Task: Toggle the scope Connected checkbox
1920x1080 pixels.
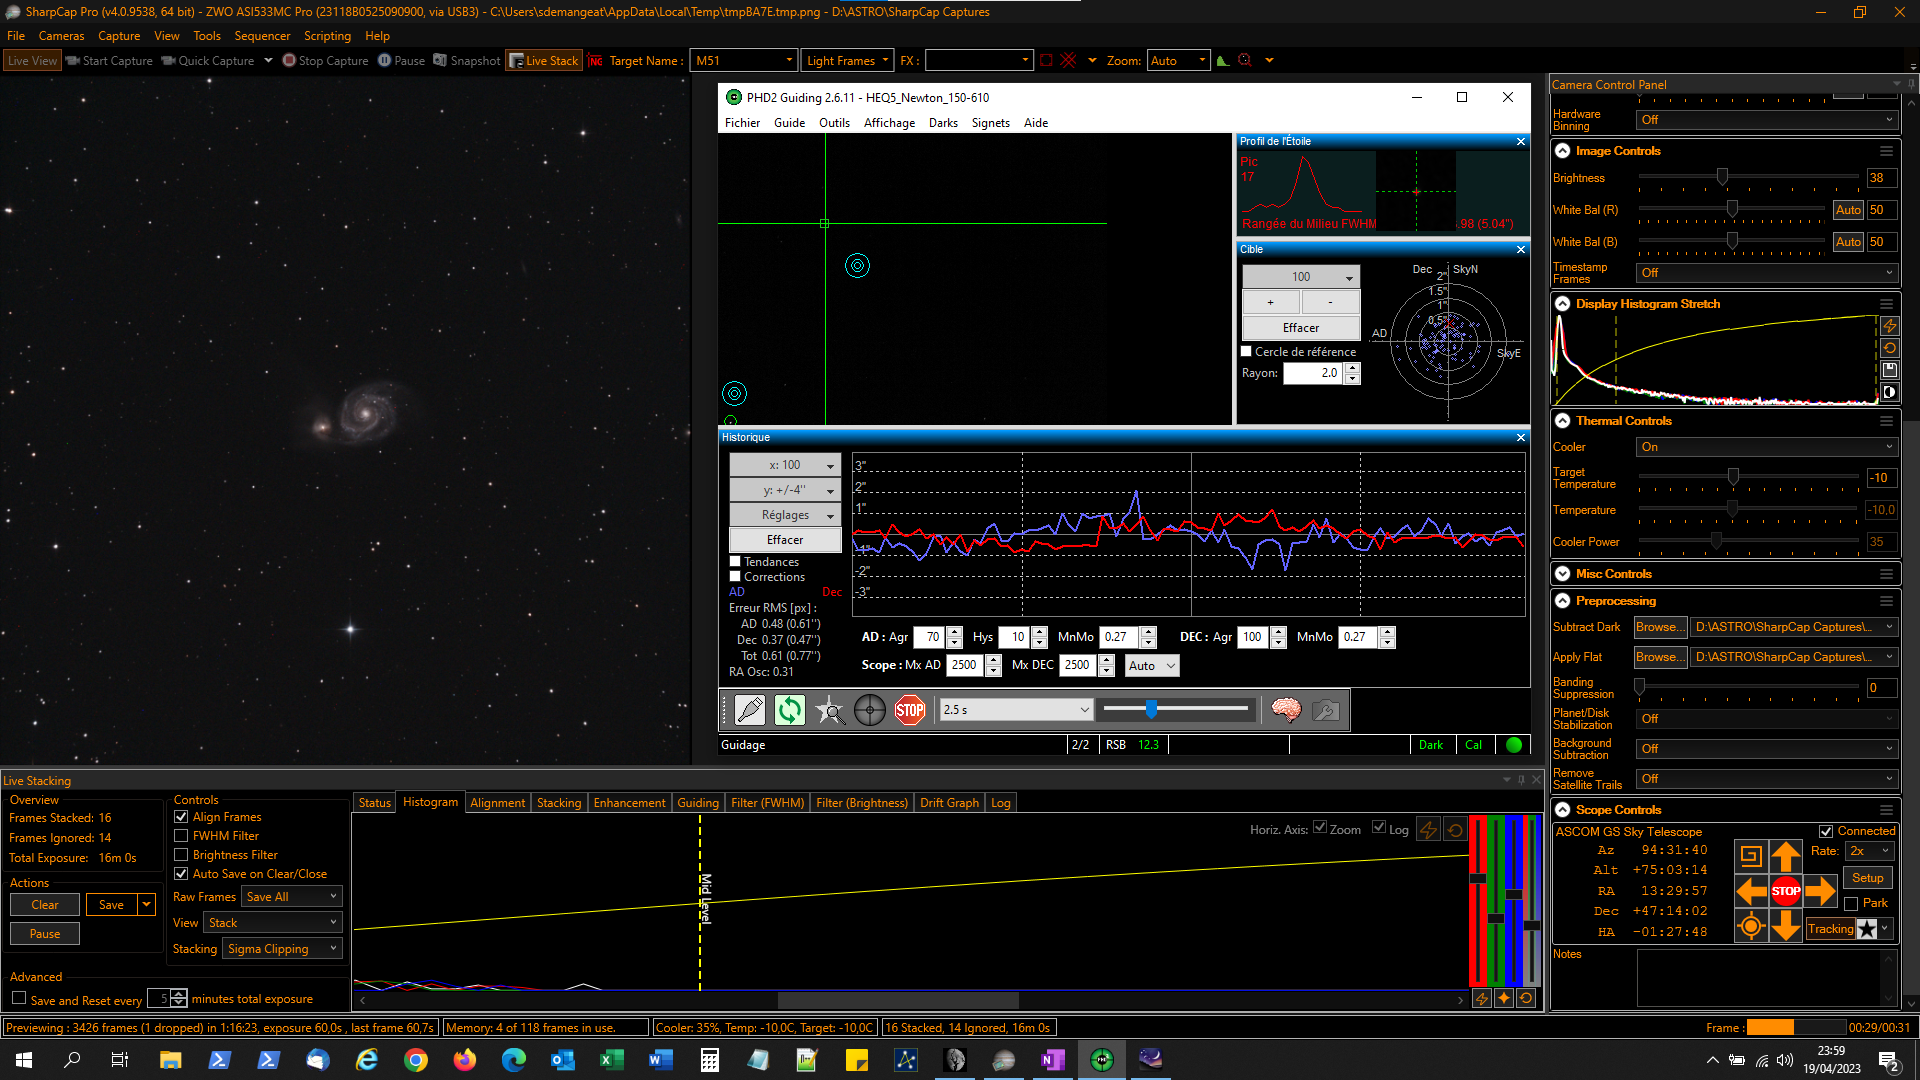Action: [1826, 831]
